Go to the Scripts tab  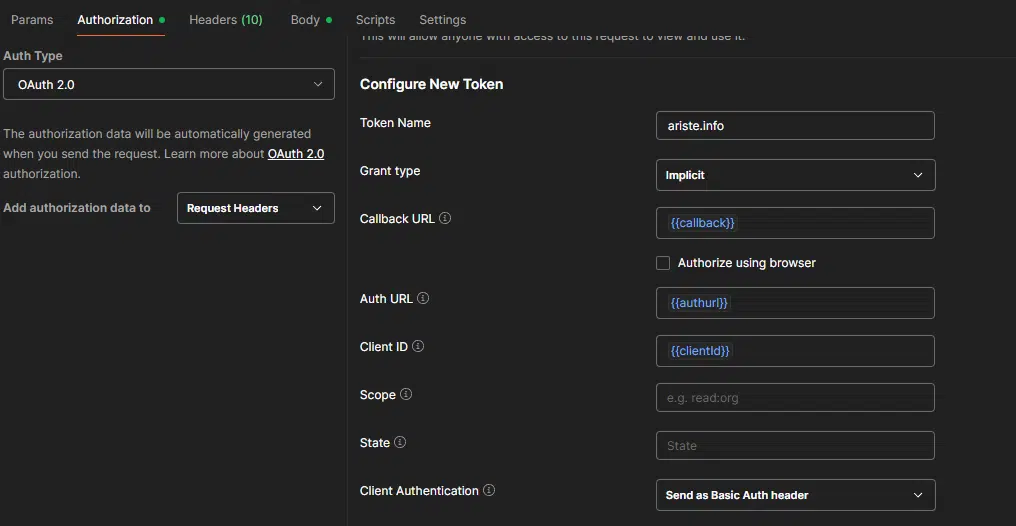375,19
